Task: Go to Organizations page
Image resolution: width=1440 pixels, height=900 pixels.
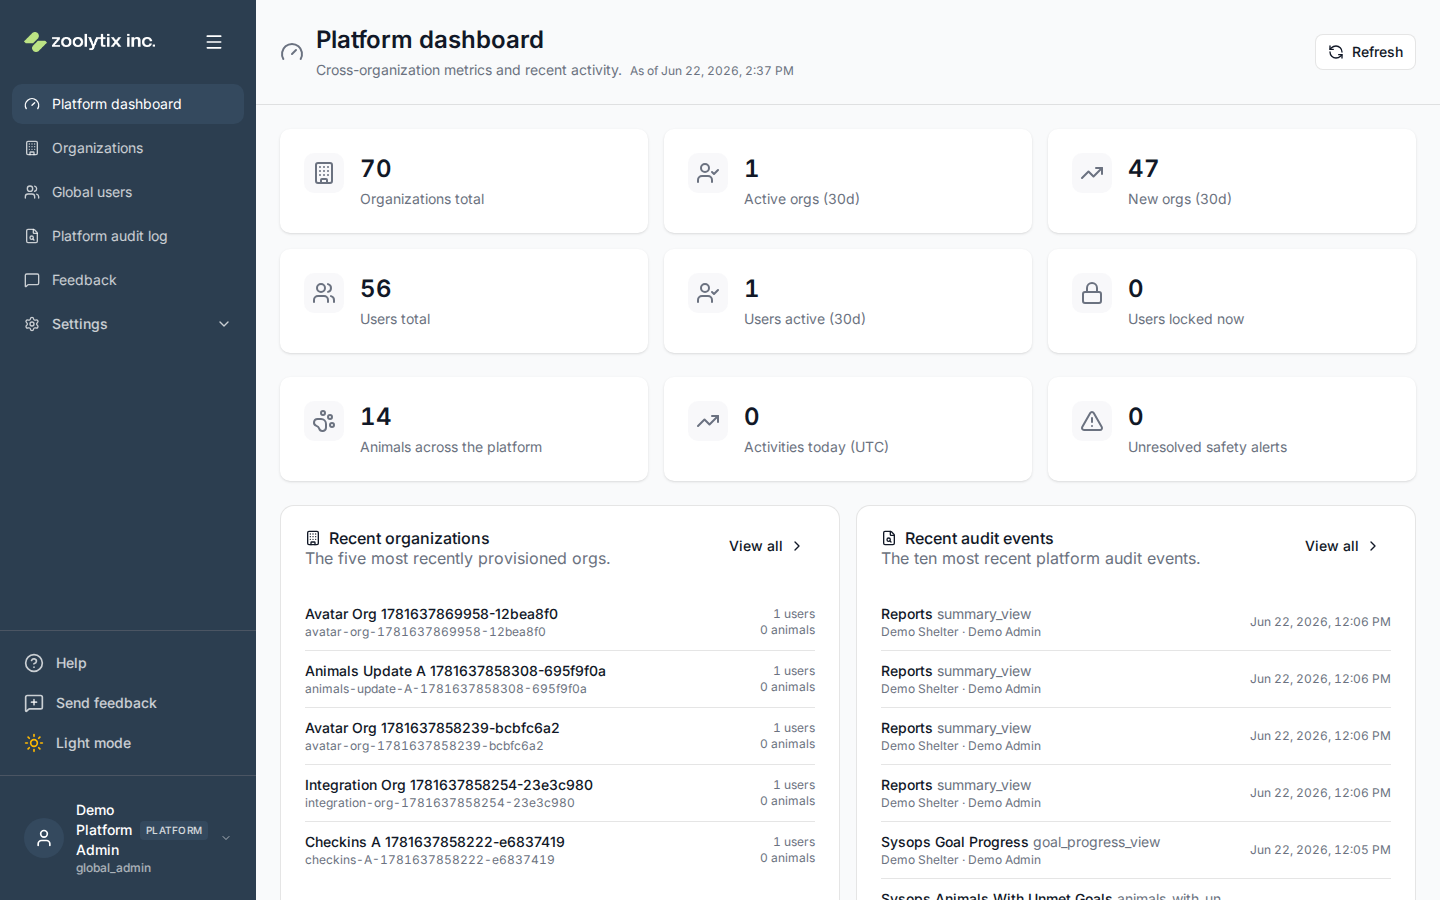Action: coord(128,148)
